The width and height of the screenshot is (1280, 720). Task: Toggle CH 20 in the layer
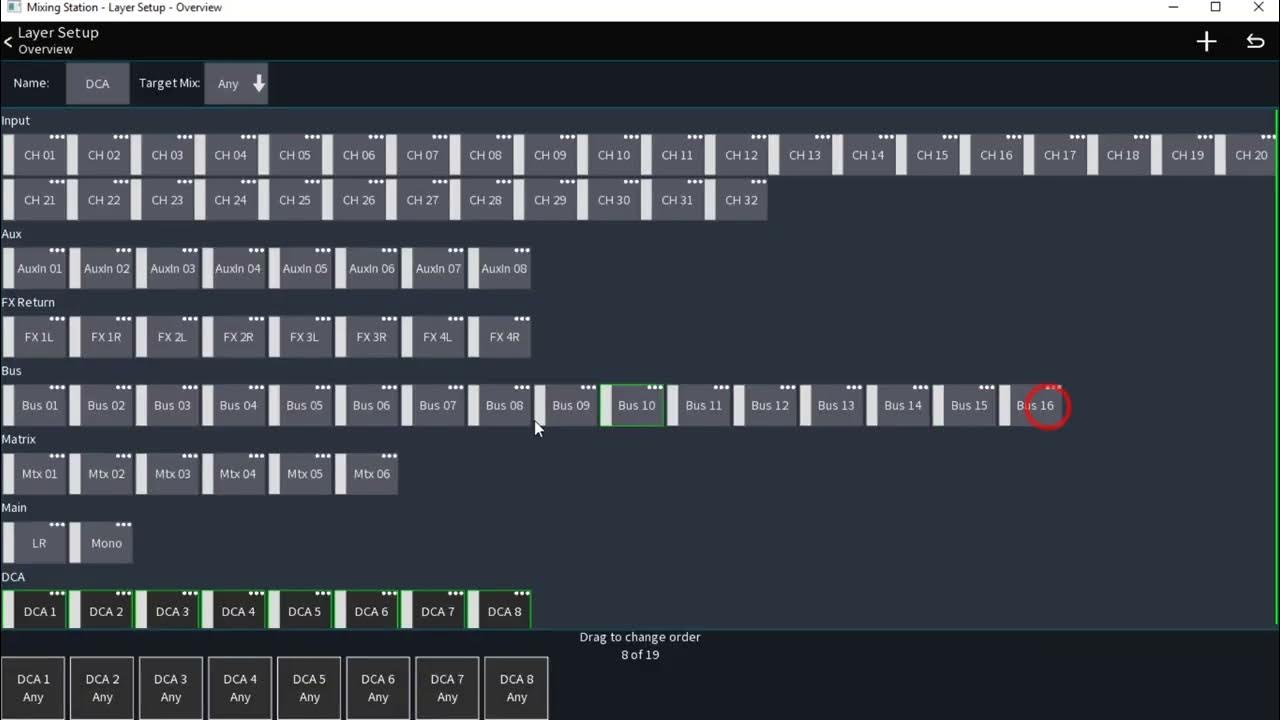tap(1247, 155)
